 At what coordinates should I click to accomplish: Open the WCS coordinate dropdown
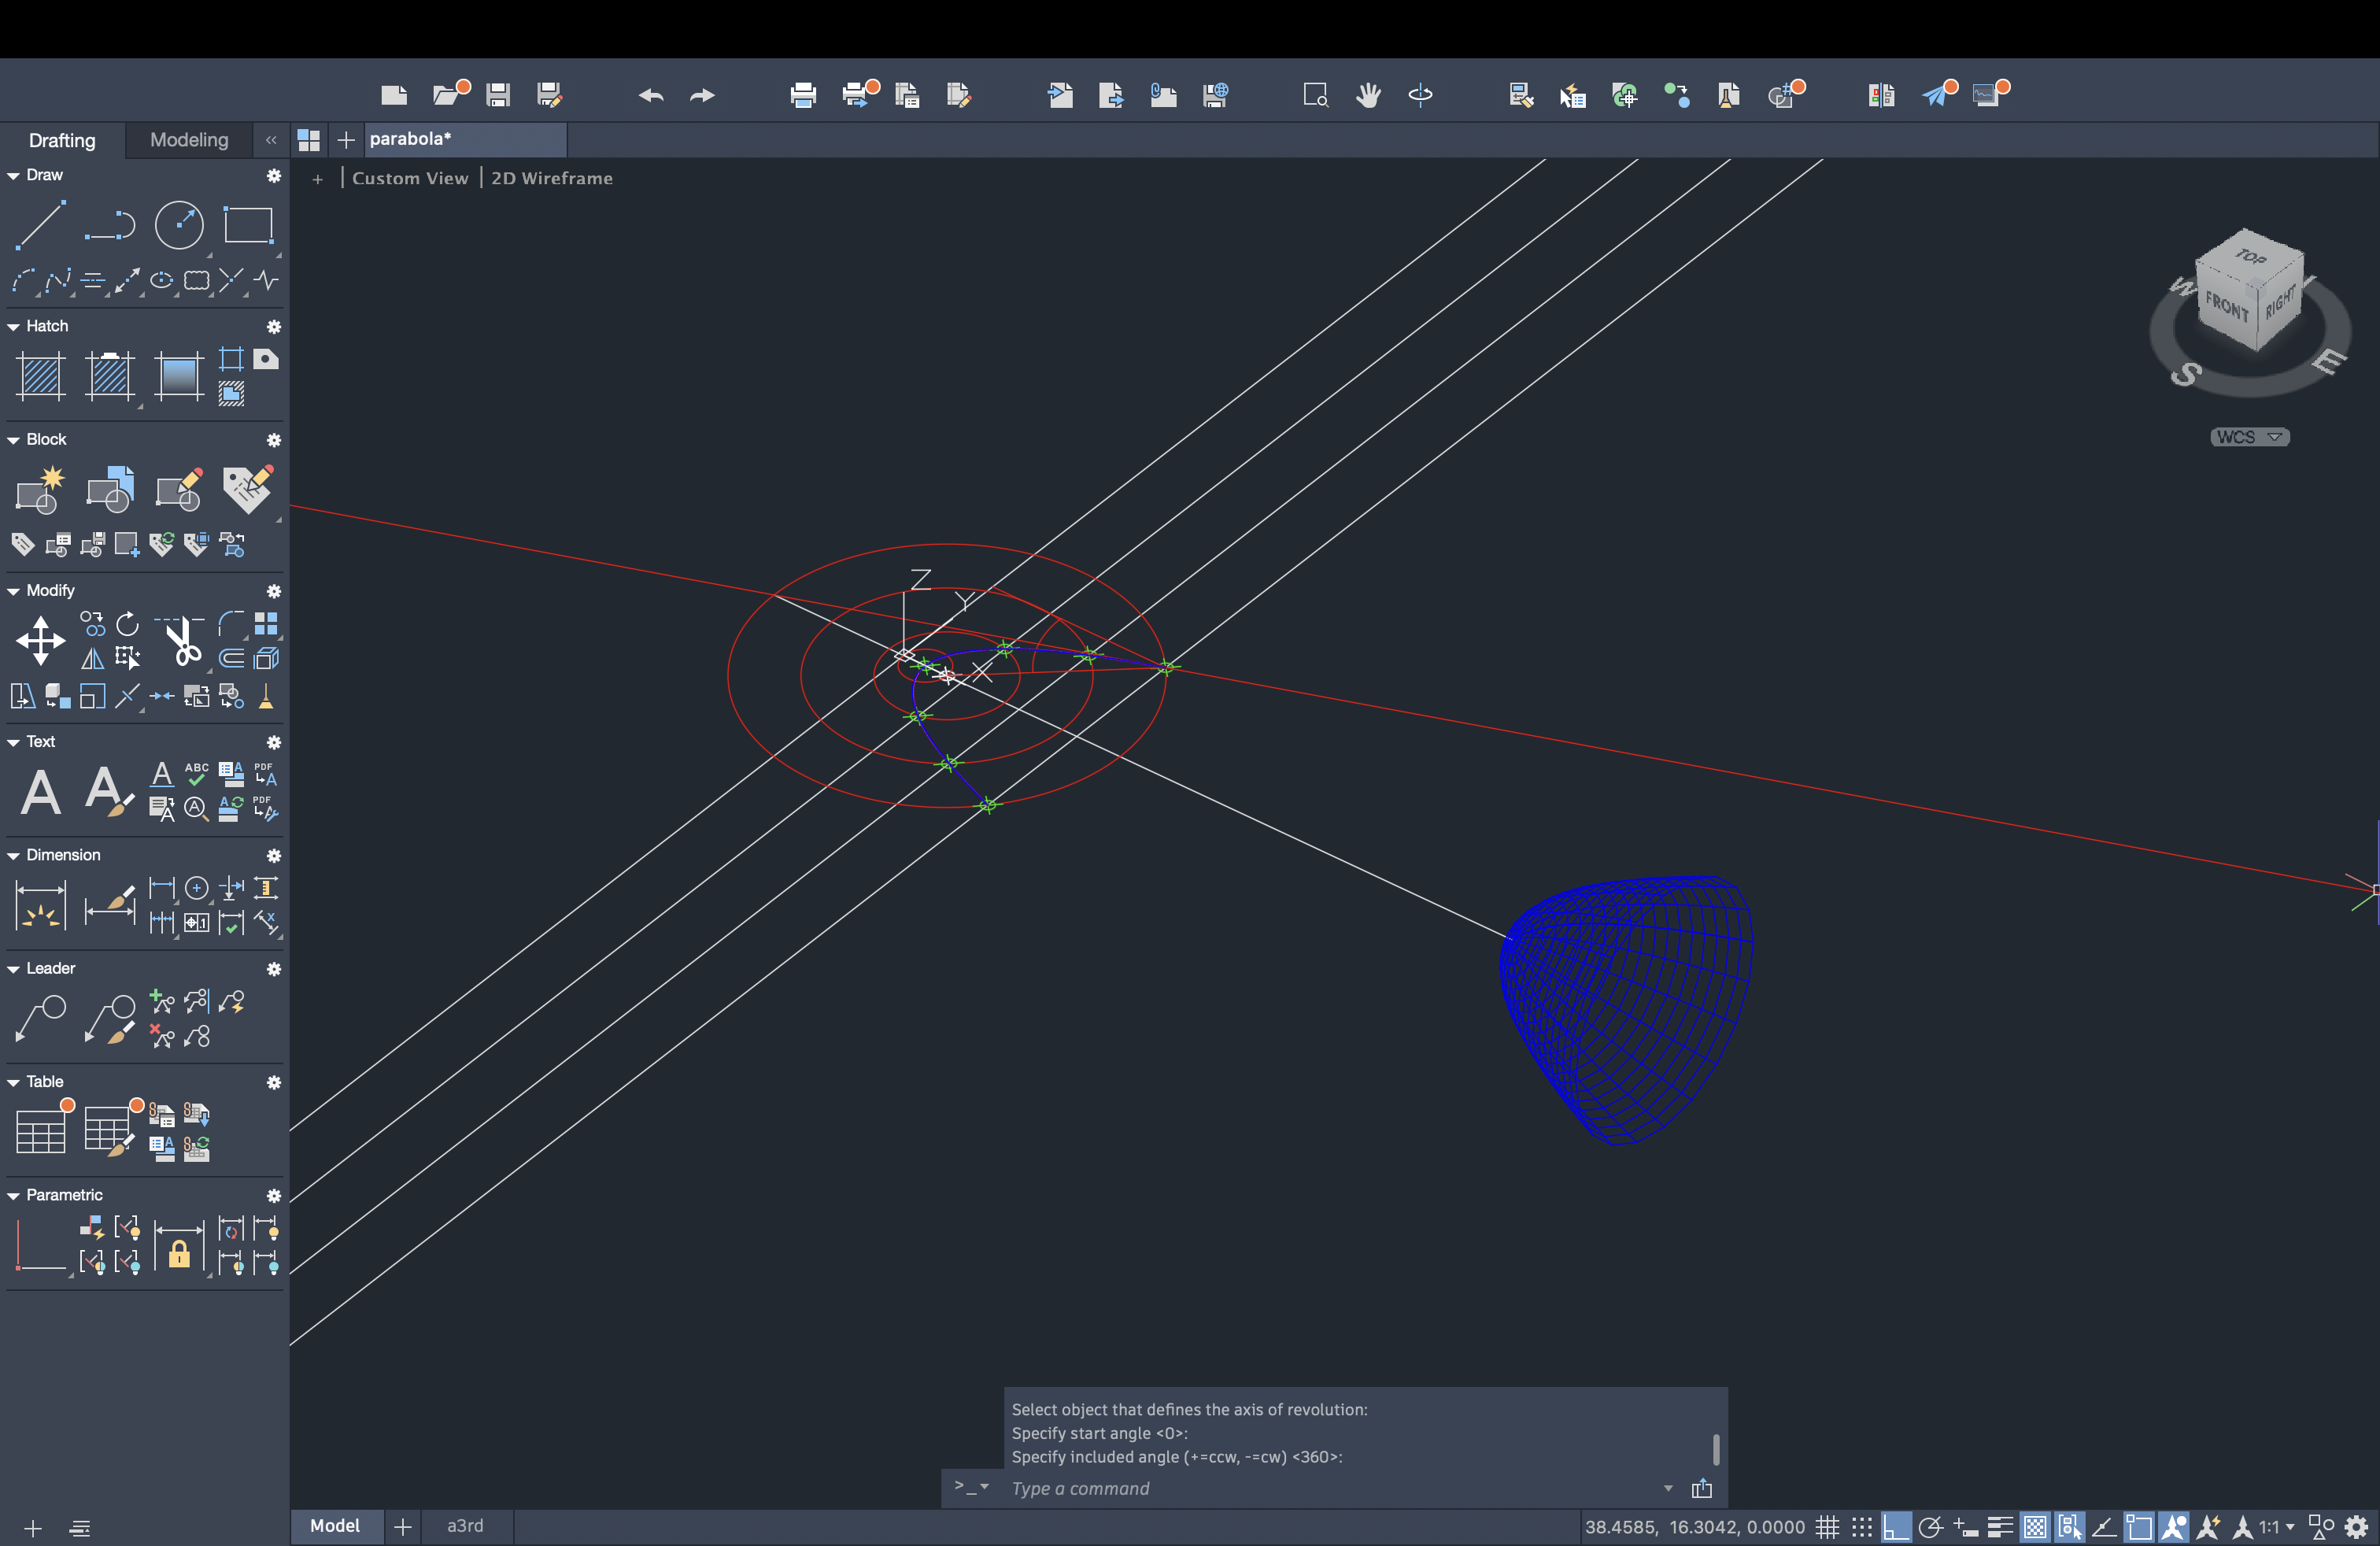pyautogui.click(x=2249, y=437)
